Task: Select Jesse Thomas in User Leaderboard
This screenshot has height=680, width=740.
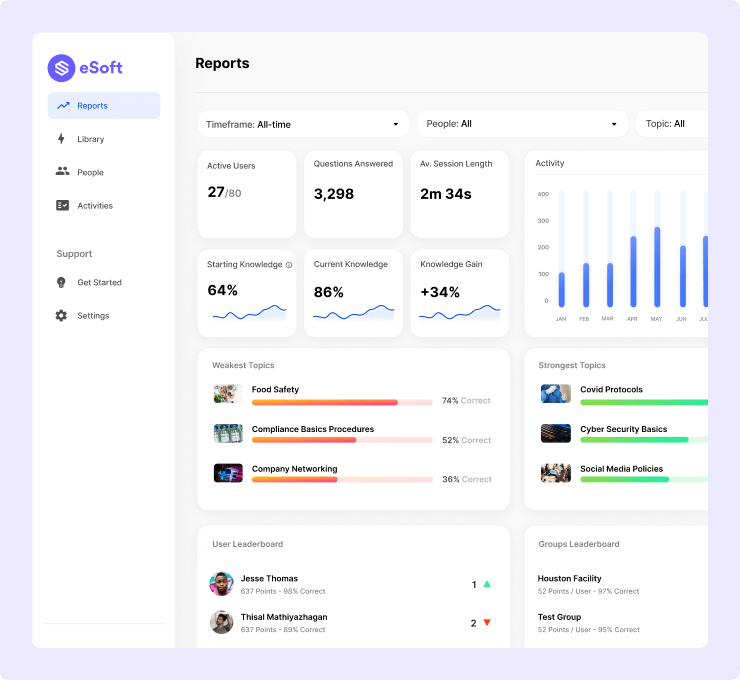Action: [x=268, y=578]
